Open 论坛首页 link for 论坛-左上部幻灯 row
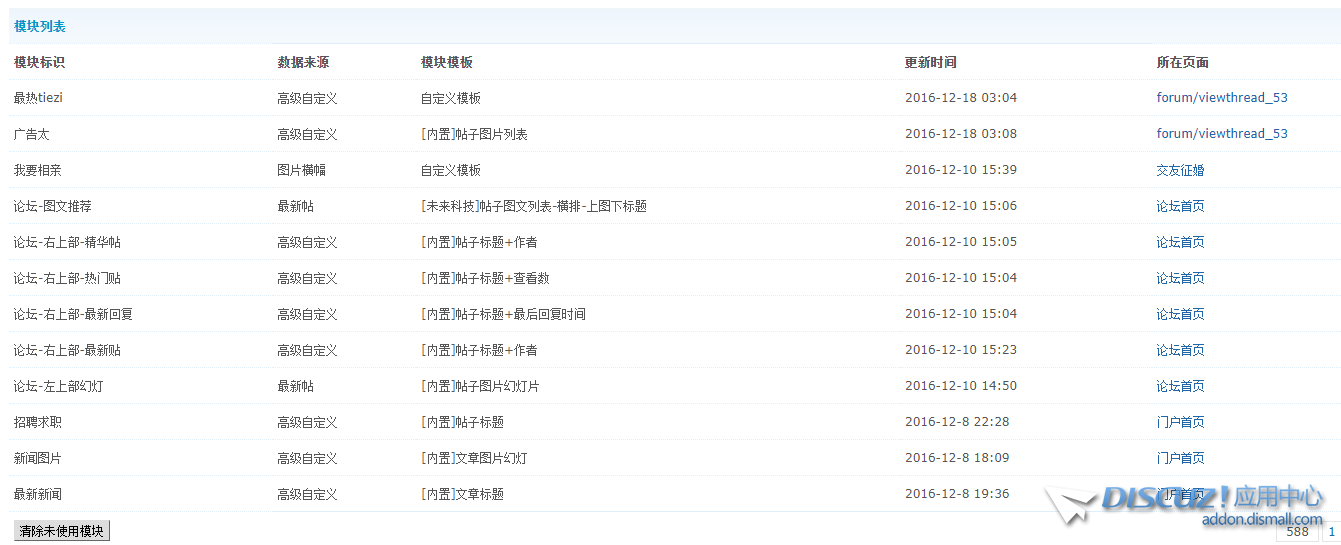This screenshot has width=1341, height=545. pyautogui.click(x=1180, y=386)
